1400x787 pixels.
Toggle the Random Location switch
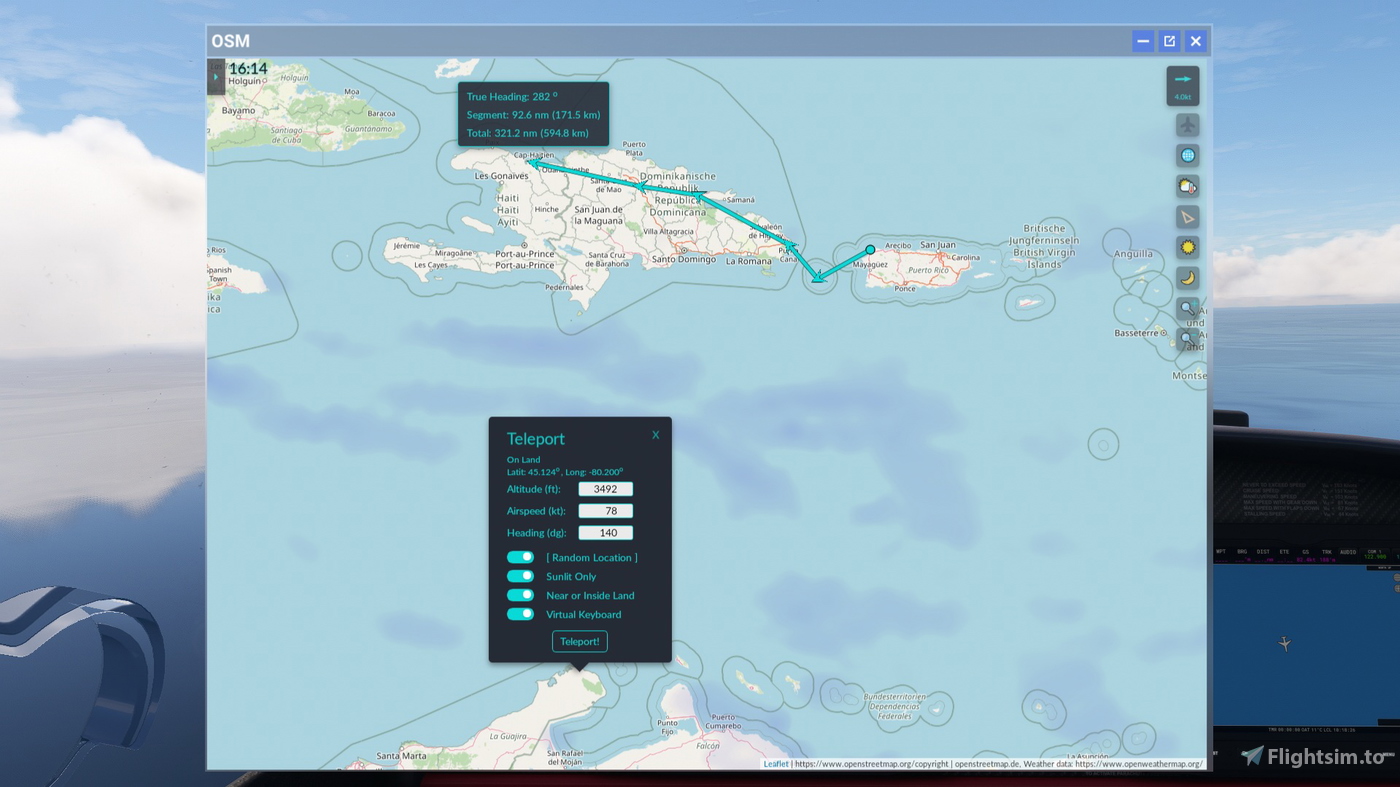coord(520,557)
